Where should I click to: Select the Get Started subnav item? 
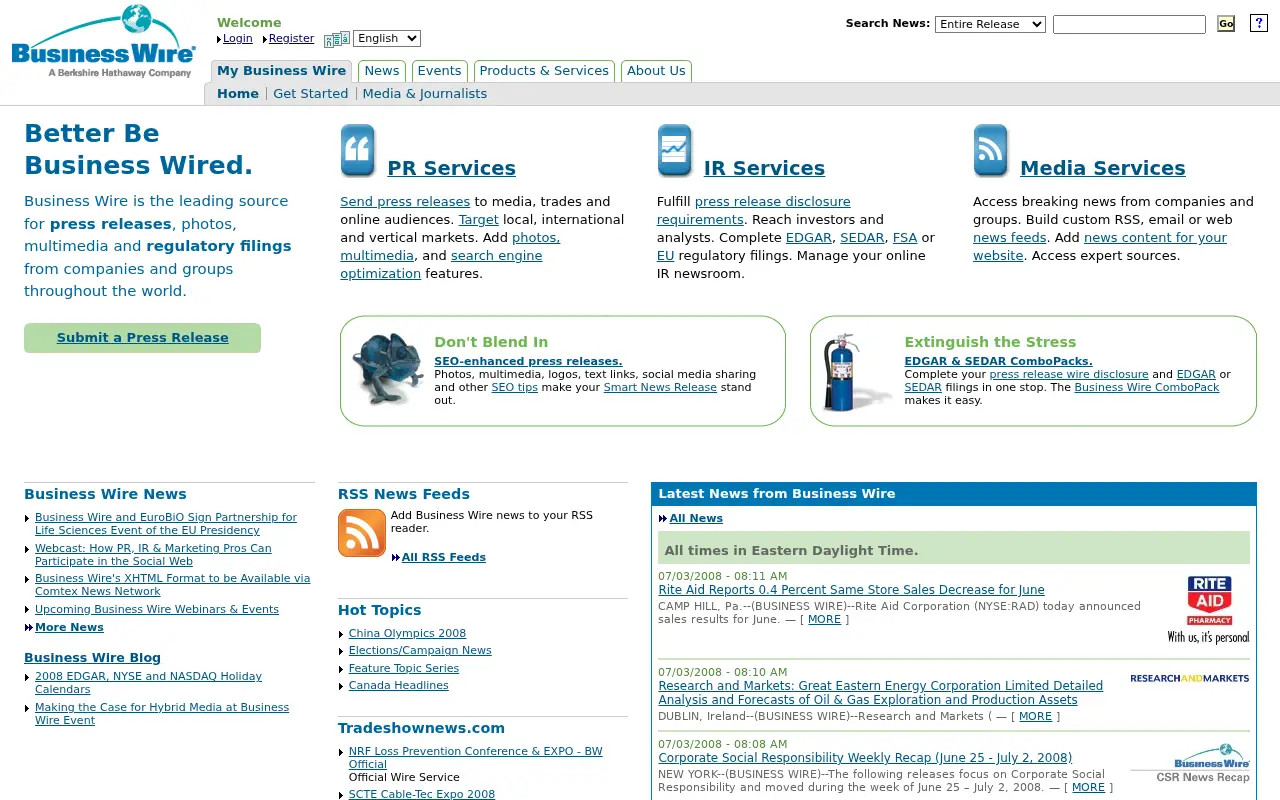click(x=311, y=94)
